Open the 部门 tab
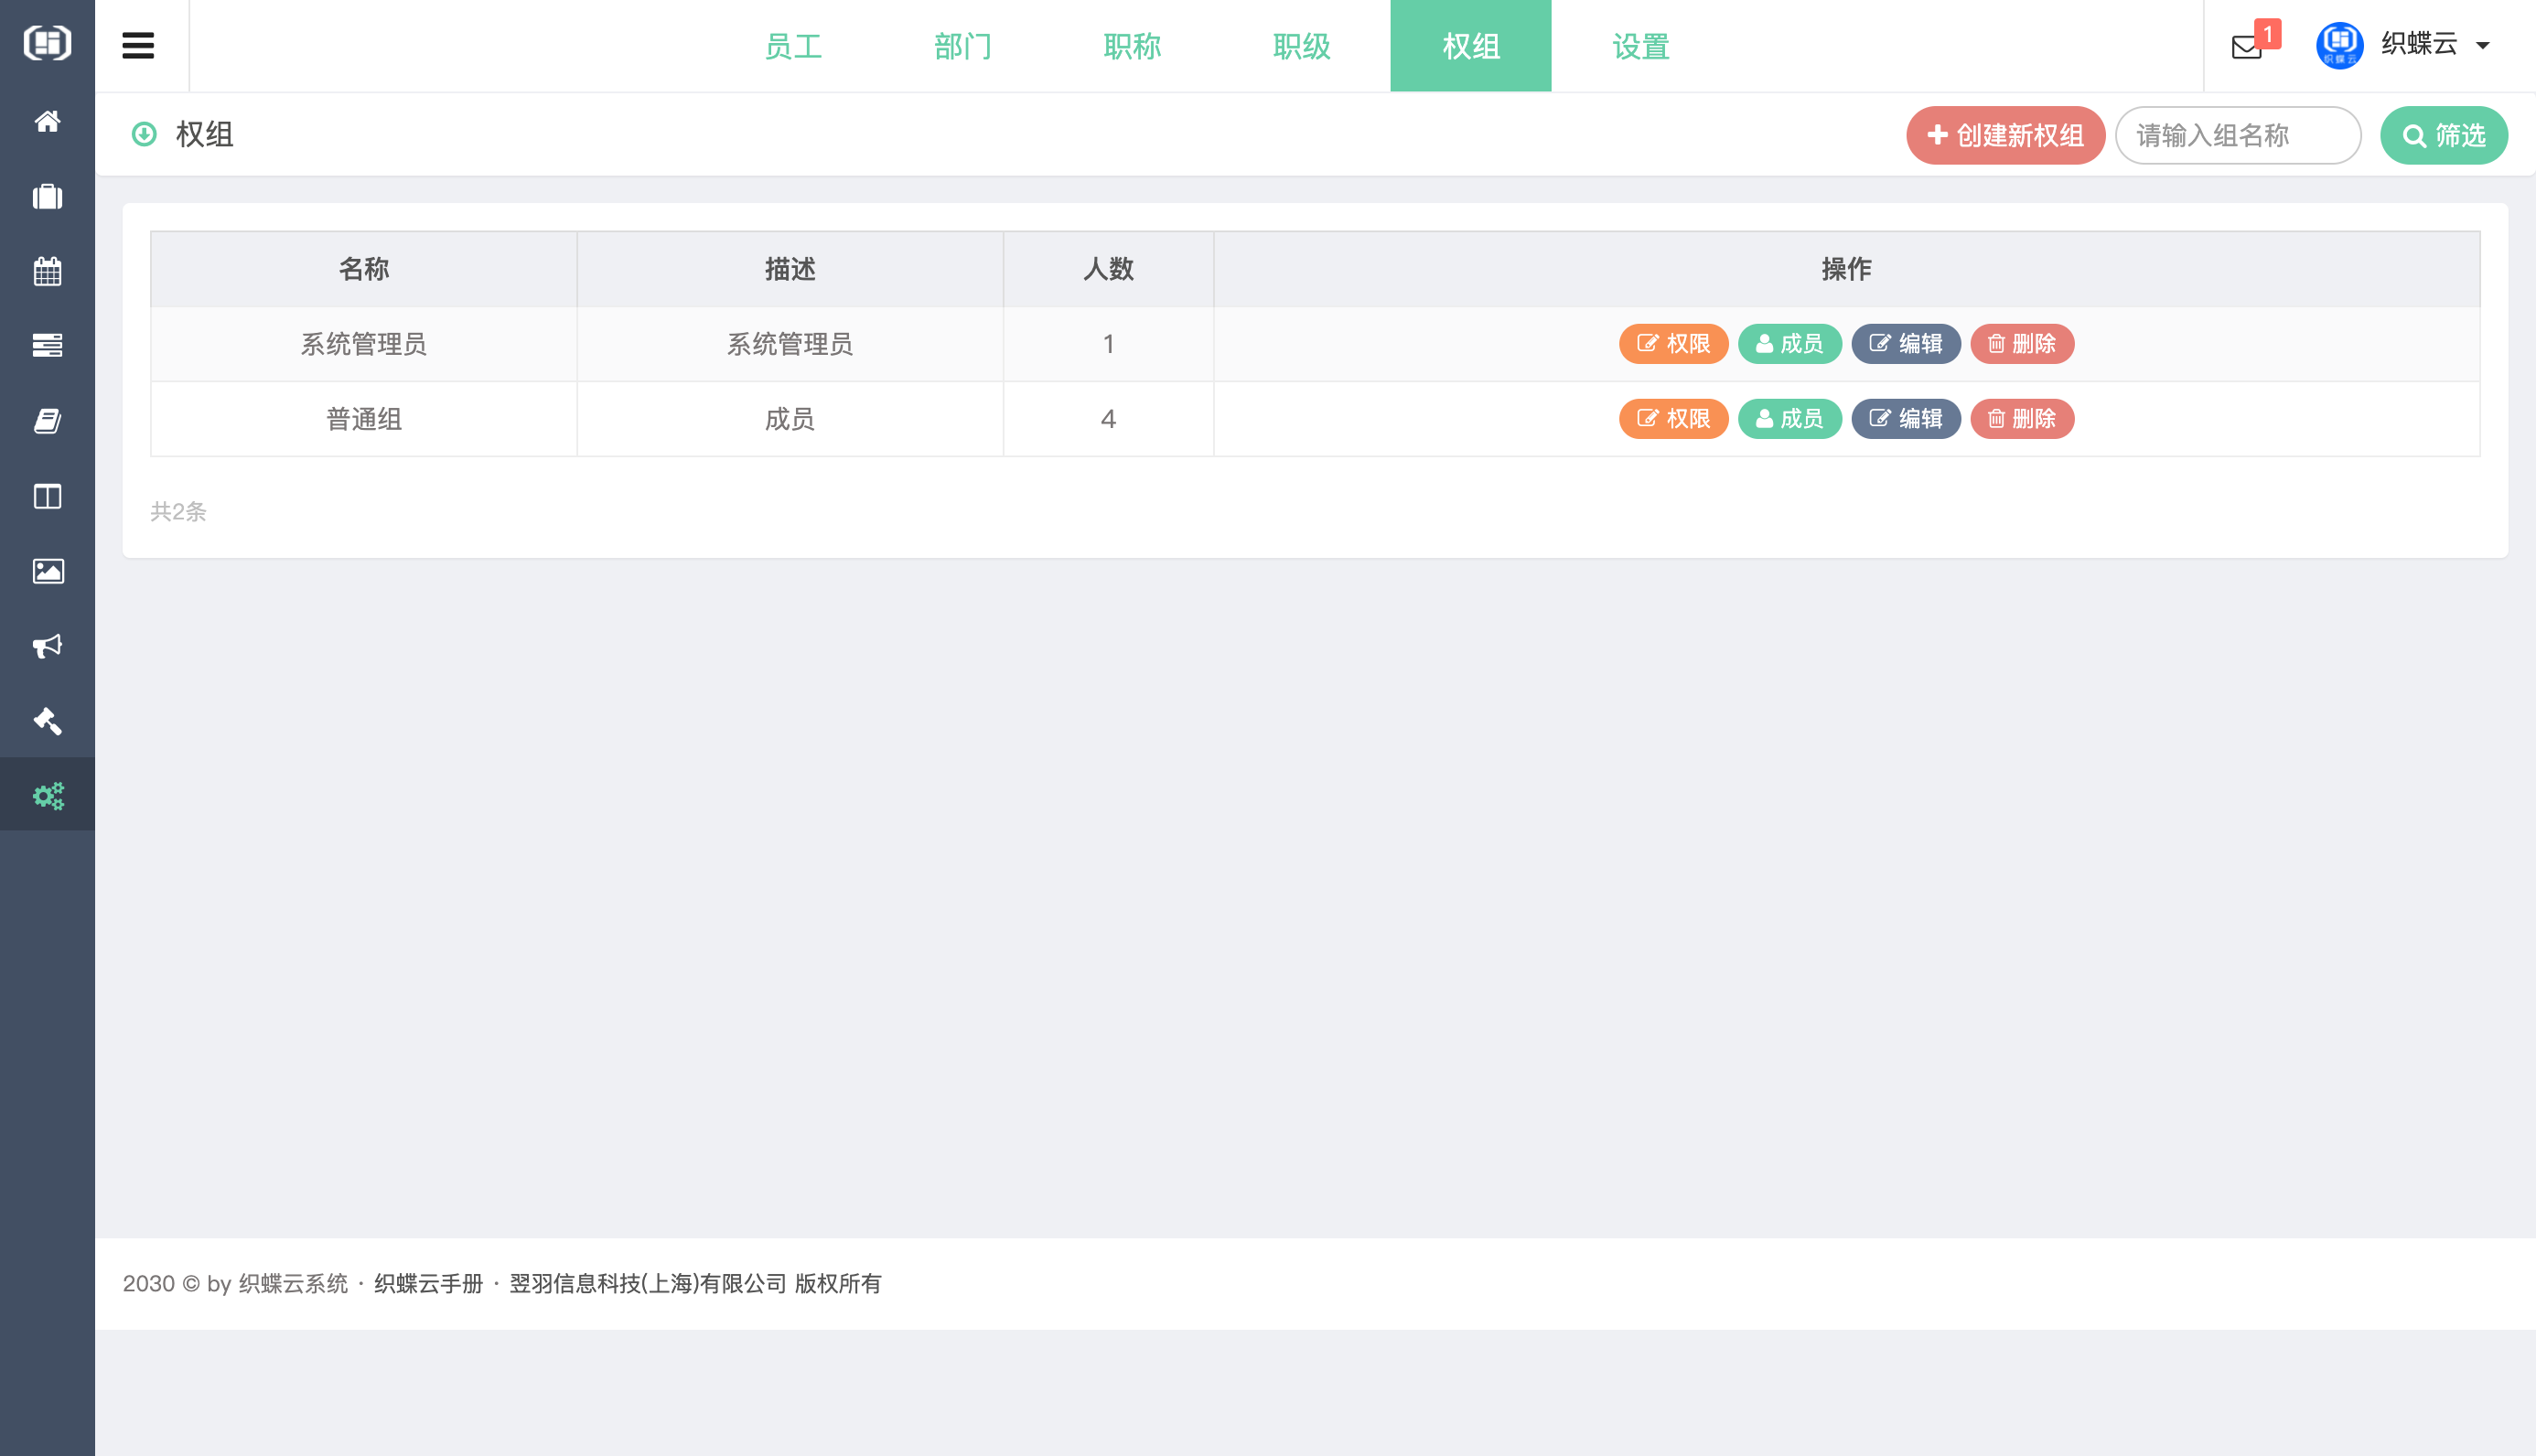Viewport: 2536px width, 1456px height. coord(962,46)
